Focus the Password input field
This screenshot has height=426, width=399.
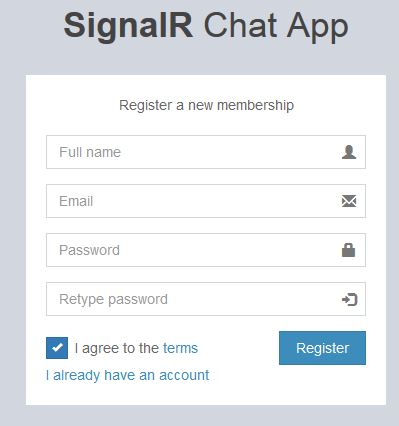coord(206,250)
